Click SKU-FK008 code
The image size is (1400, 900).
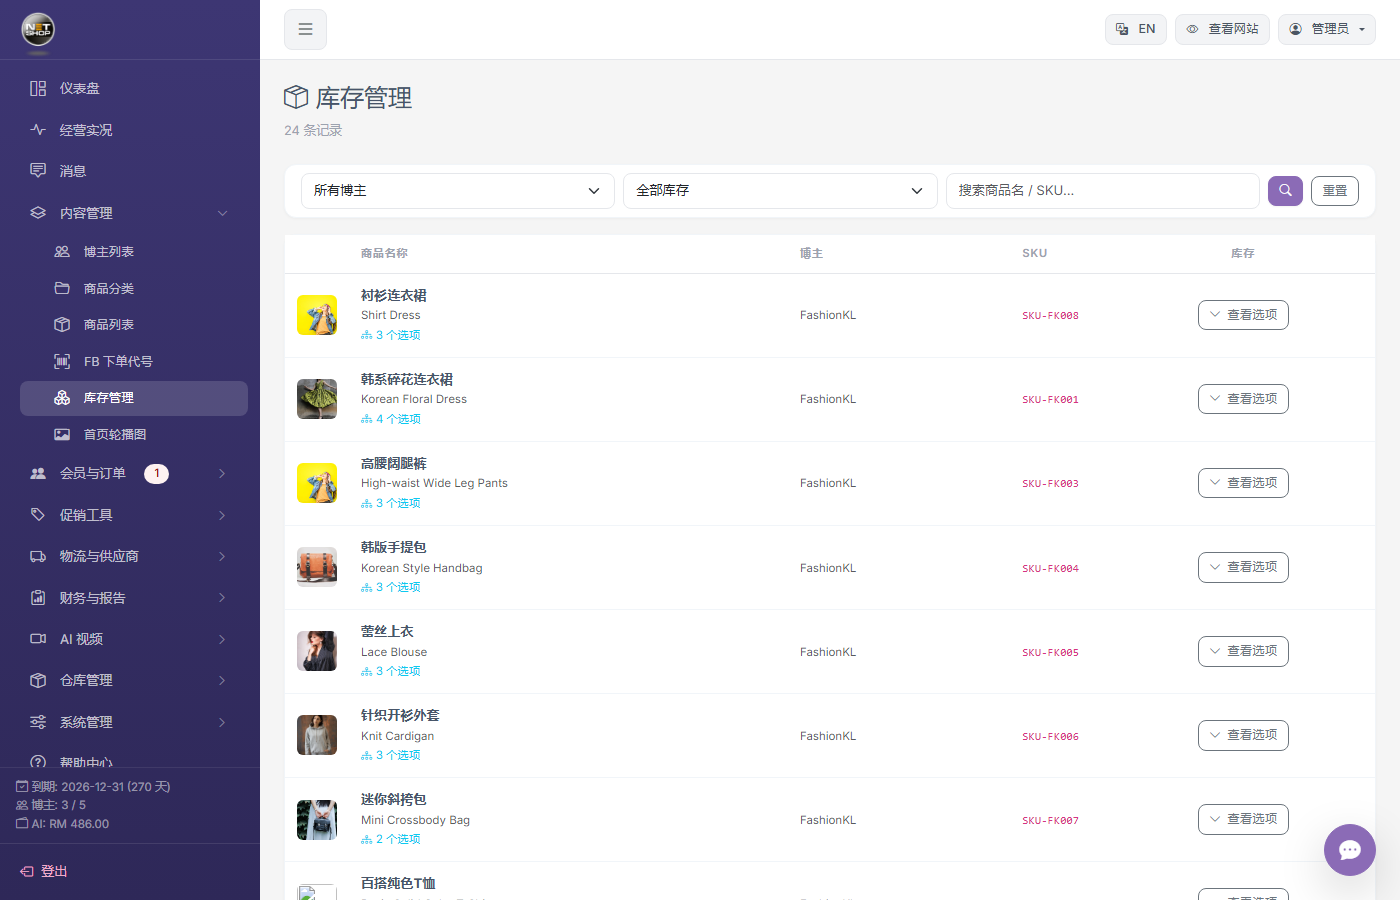tap(1050, 316)
